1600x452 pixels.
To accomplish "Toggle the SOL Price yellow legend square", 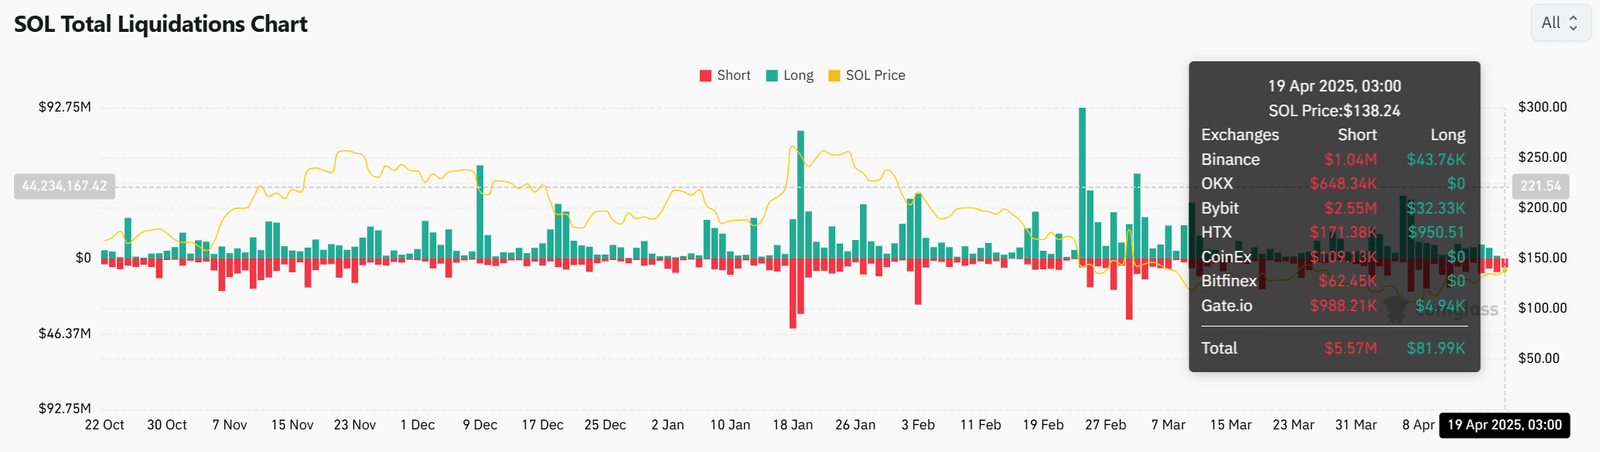I will 834,76.
